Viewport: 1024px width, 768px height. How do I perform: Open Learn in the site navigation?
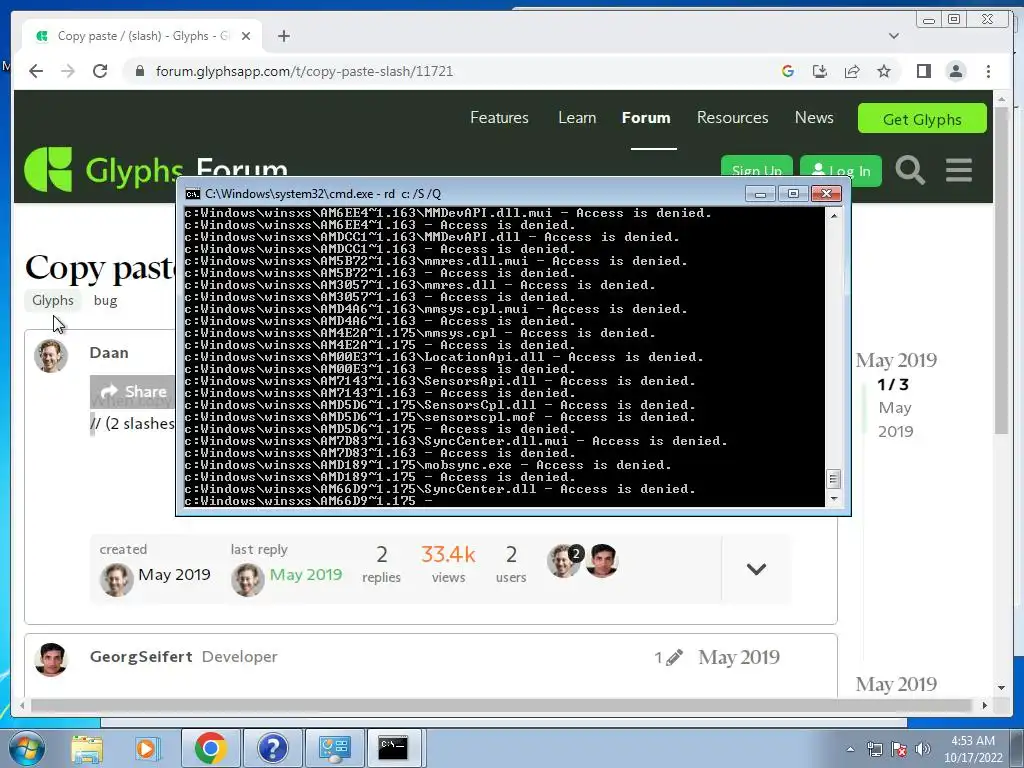click(x=577, y=118)
